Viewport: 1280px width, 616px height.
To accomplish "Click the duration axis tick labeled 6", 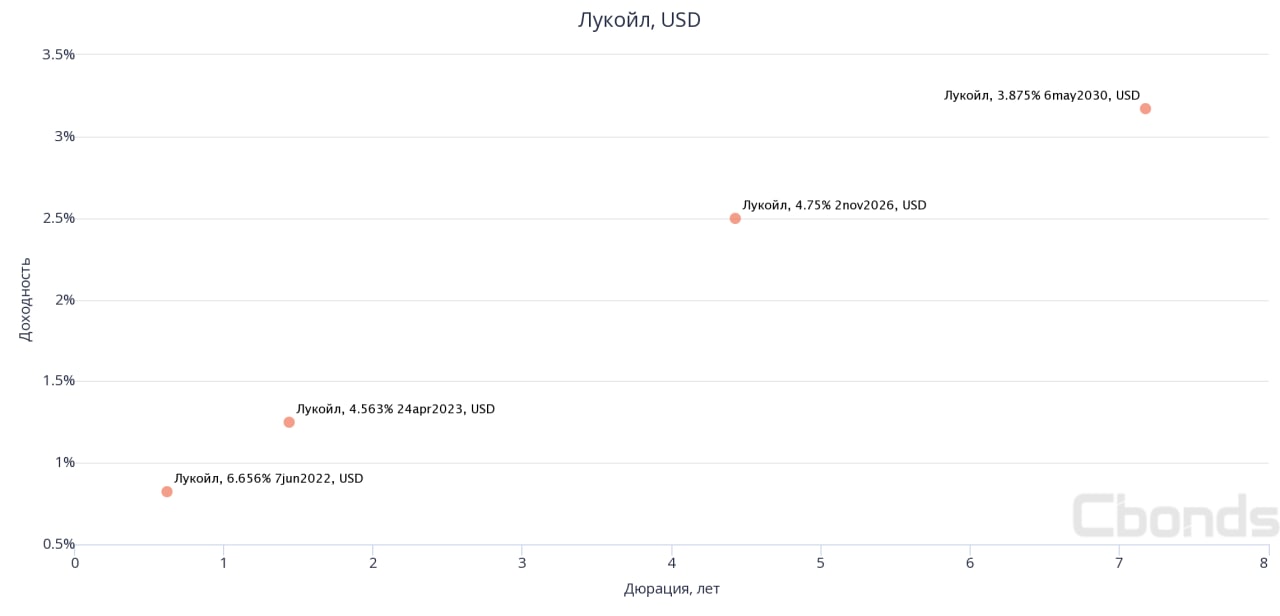I will pos(970,563).
